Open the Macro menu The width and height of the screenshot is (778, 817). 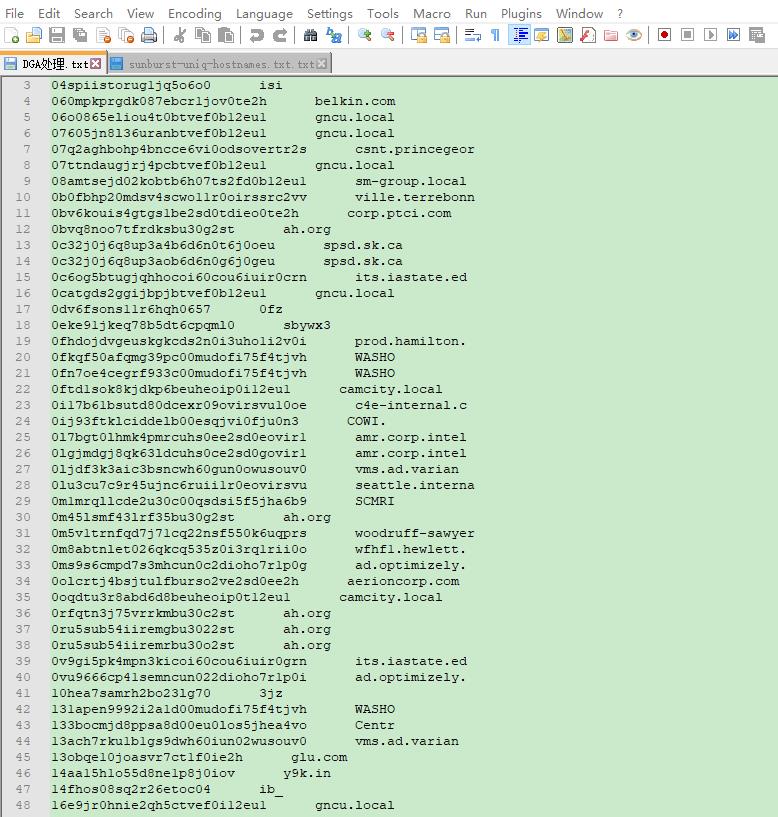click(x=431, y=14)
